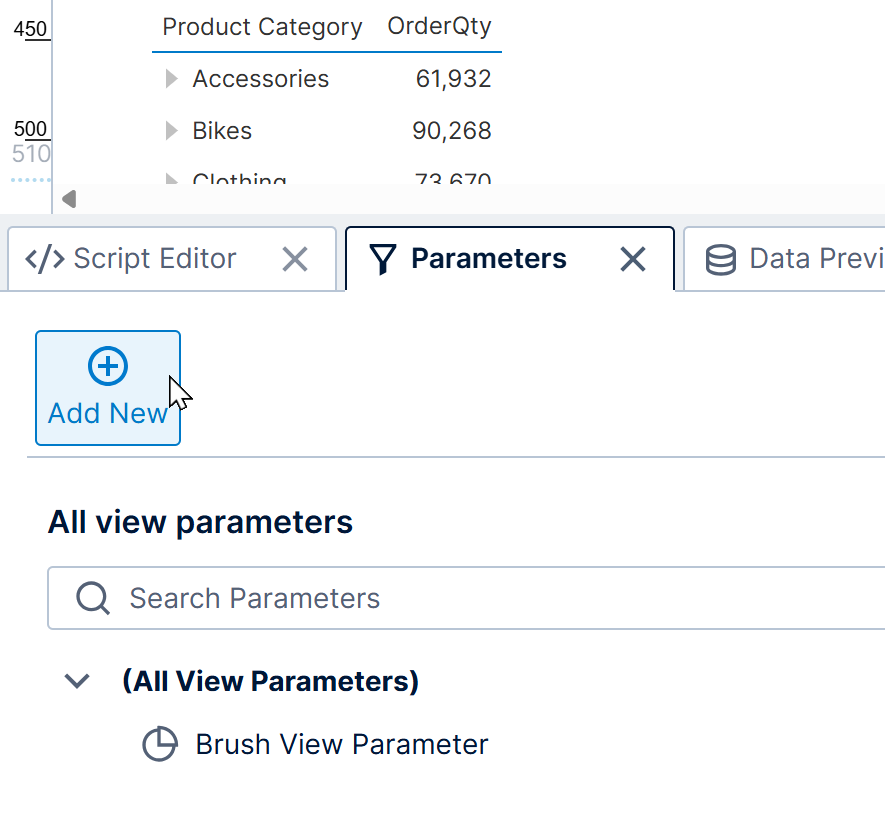Collapse the (All View Parameters) group chevron

[x=77, y=681]
